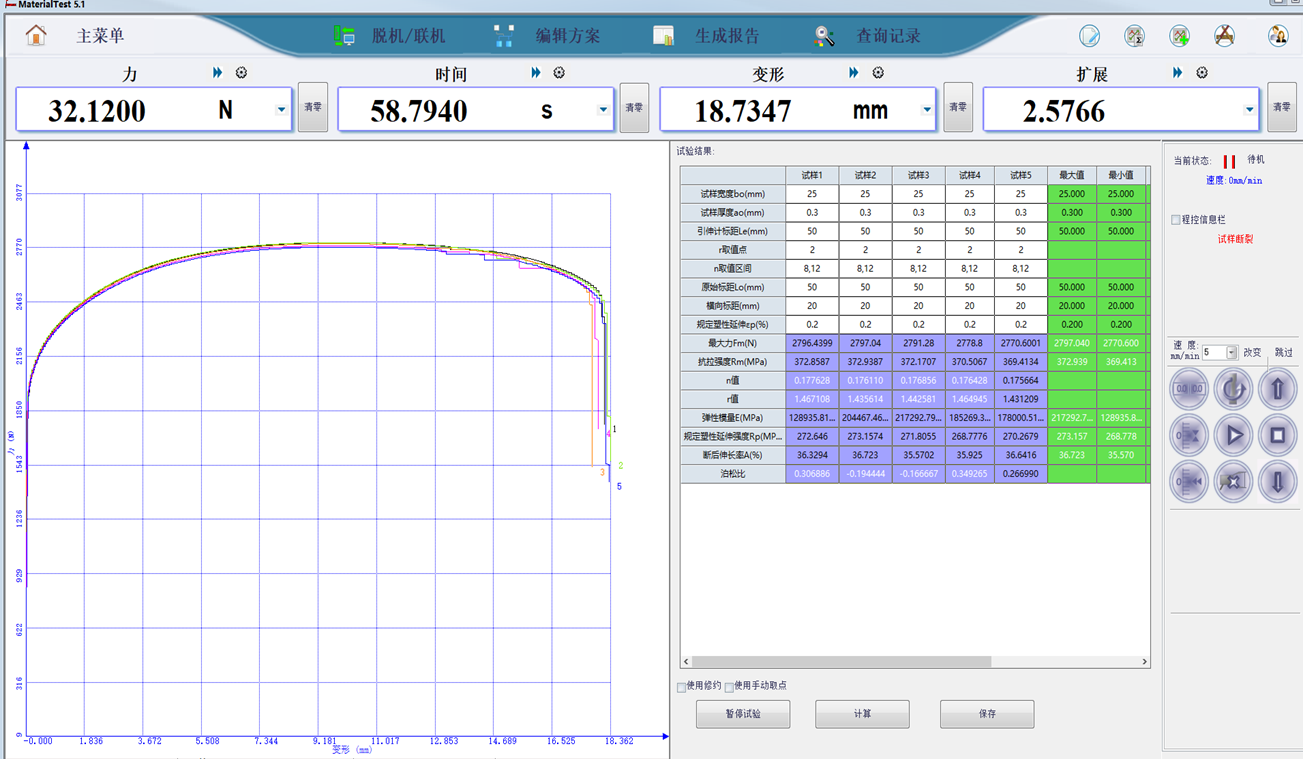The width and height of the screenshot is (1303, 759).
Task: Click the home icon beside 主菜单
Action: click(x=36, y=36)
